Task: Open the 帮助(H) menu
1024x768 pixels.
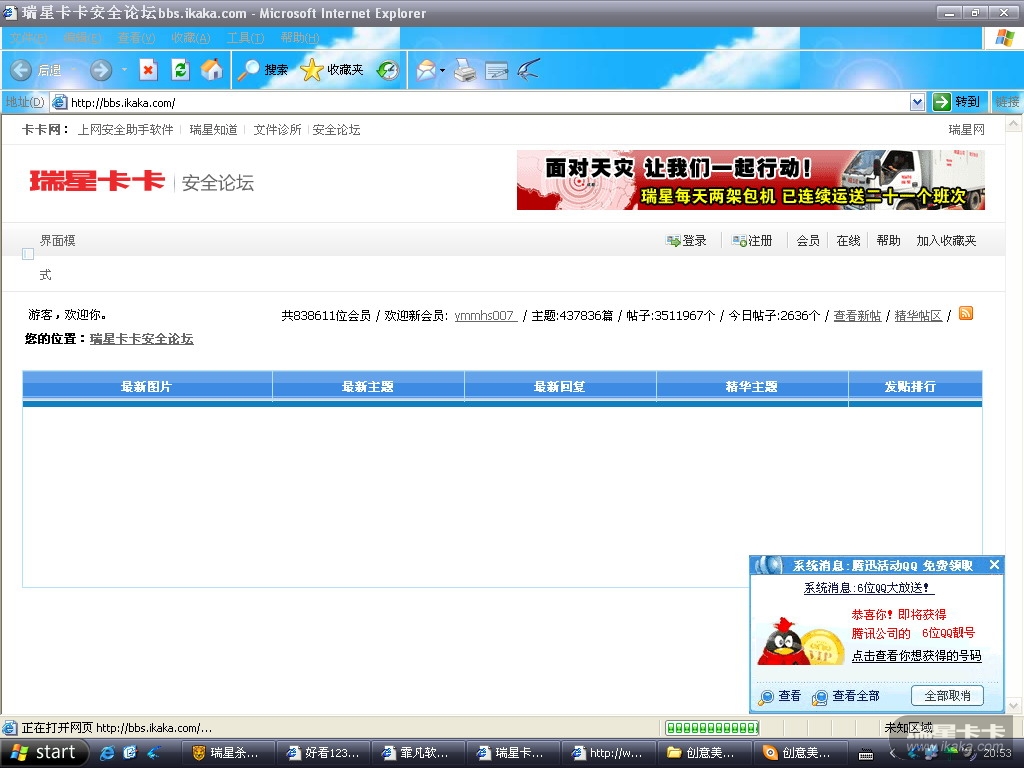Action: pyautogui.click(x=300, y=38)
